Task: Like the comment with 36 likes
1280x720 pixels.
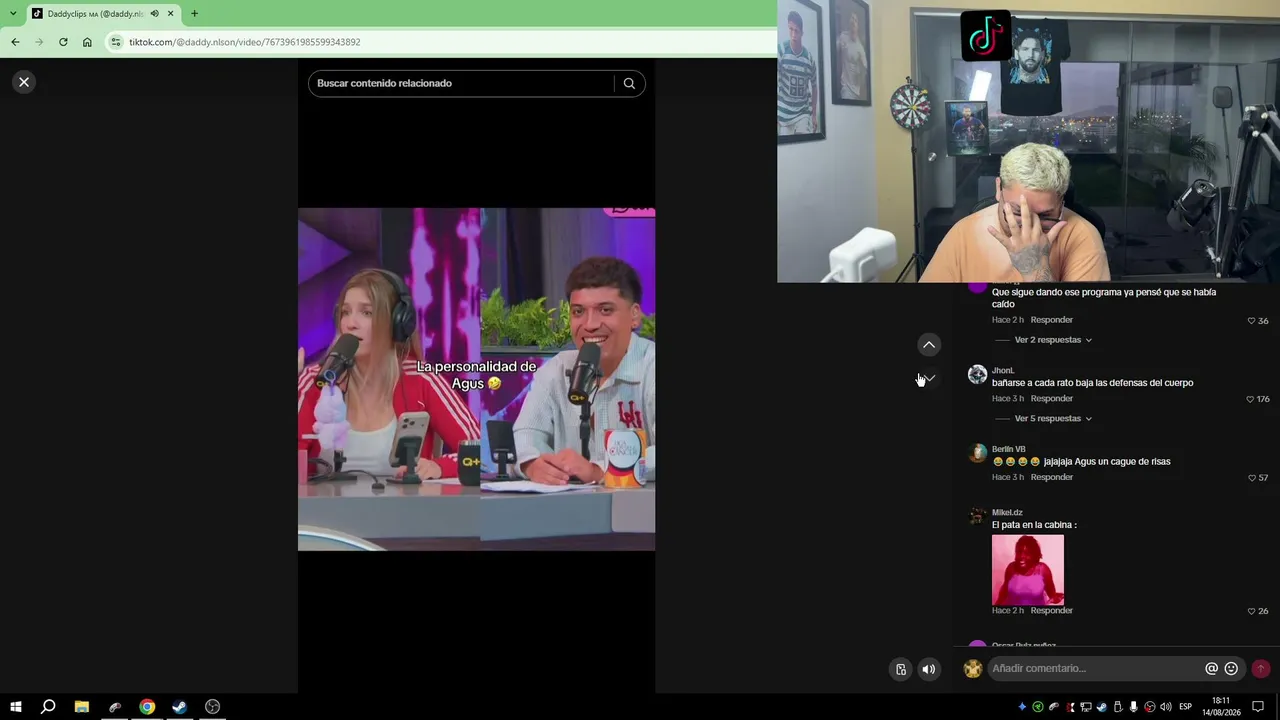Action: click(x=1251, y=321)
